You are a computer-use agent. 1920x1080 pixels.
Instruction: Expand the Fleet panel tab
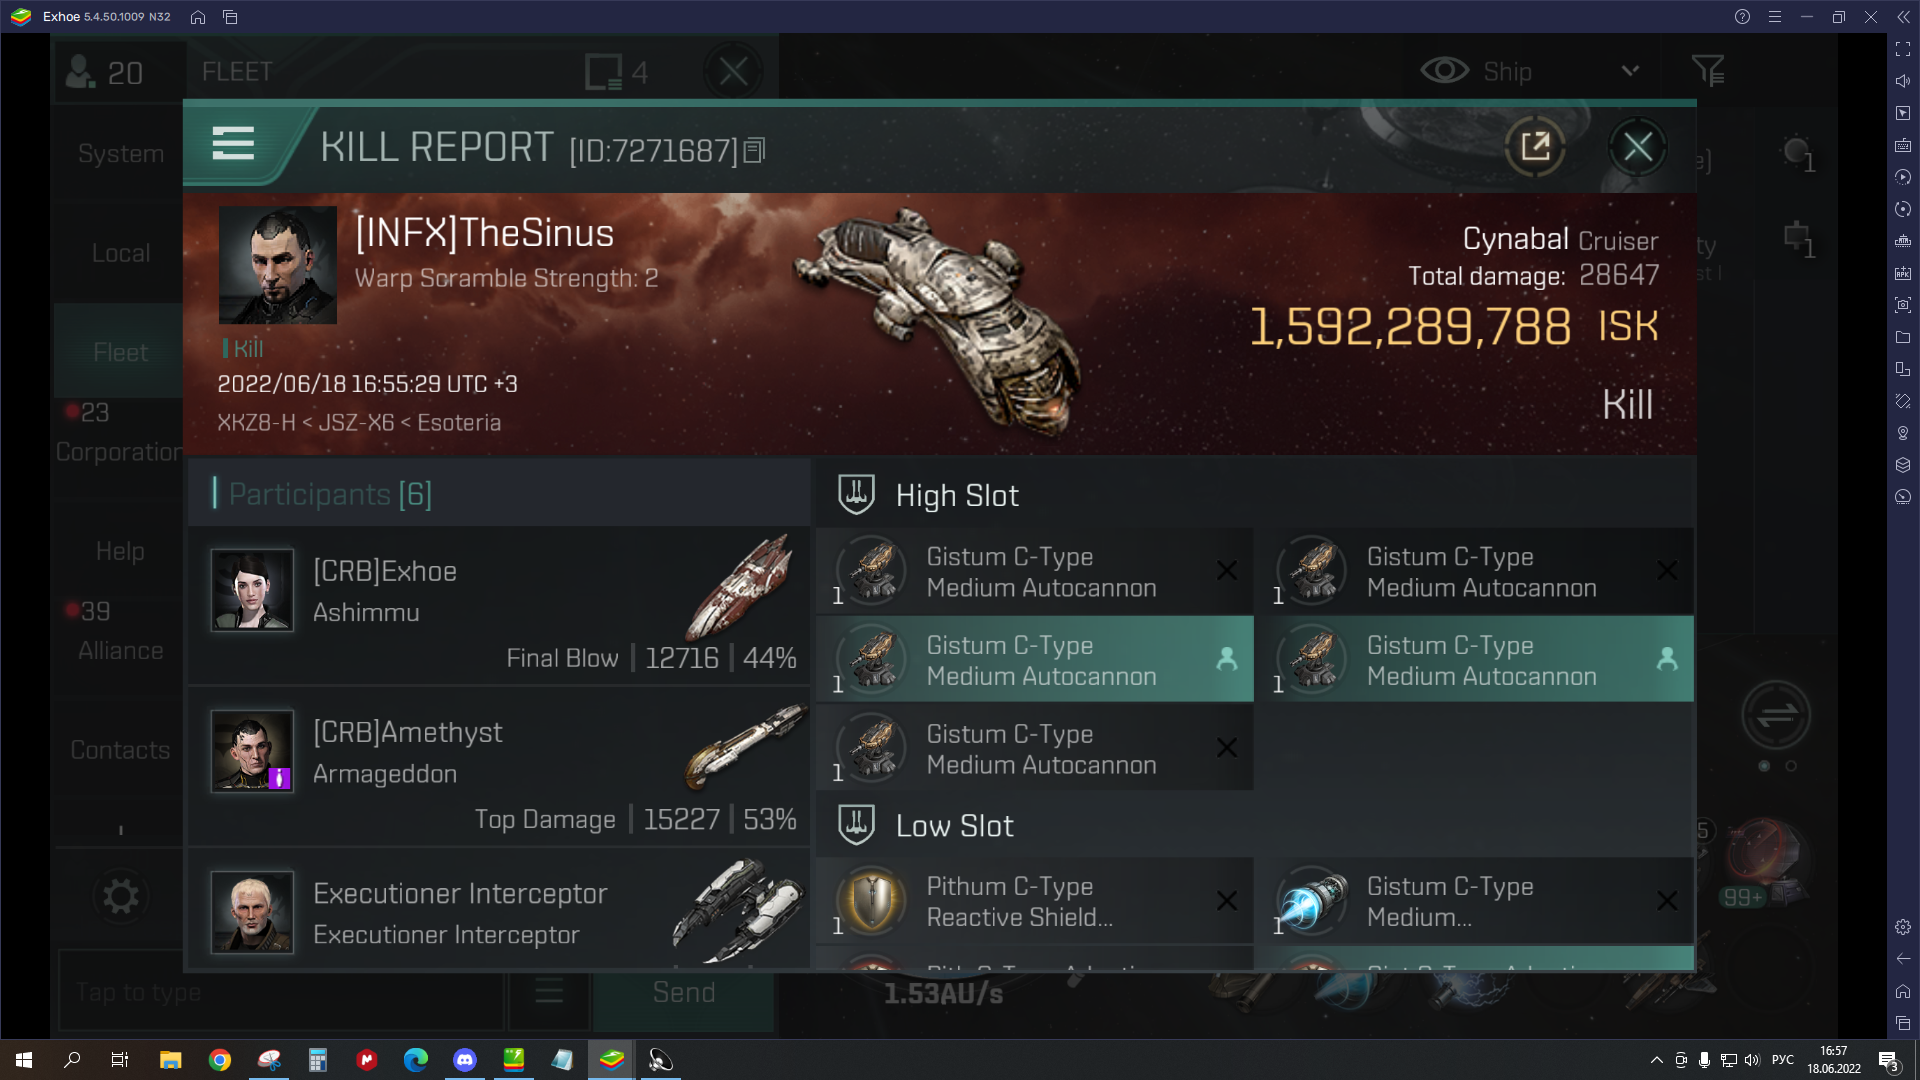point(120,352)
